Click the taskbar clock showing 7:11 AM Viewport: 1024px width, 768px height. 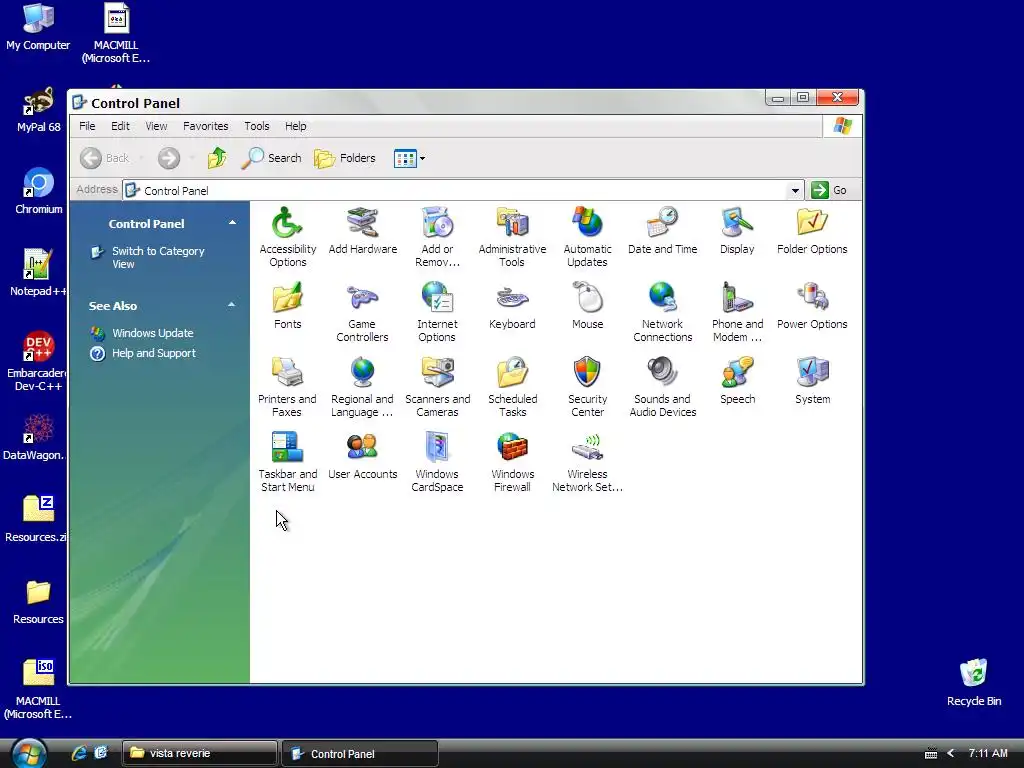click(988, 753)
